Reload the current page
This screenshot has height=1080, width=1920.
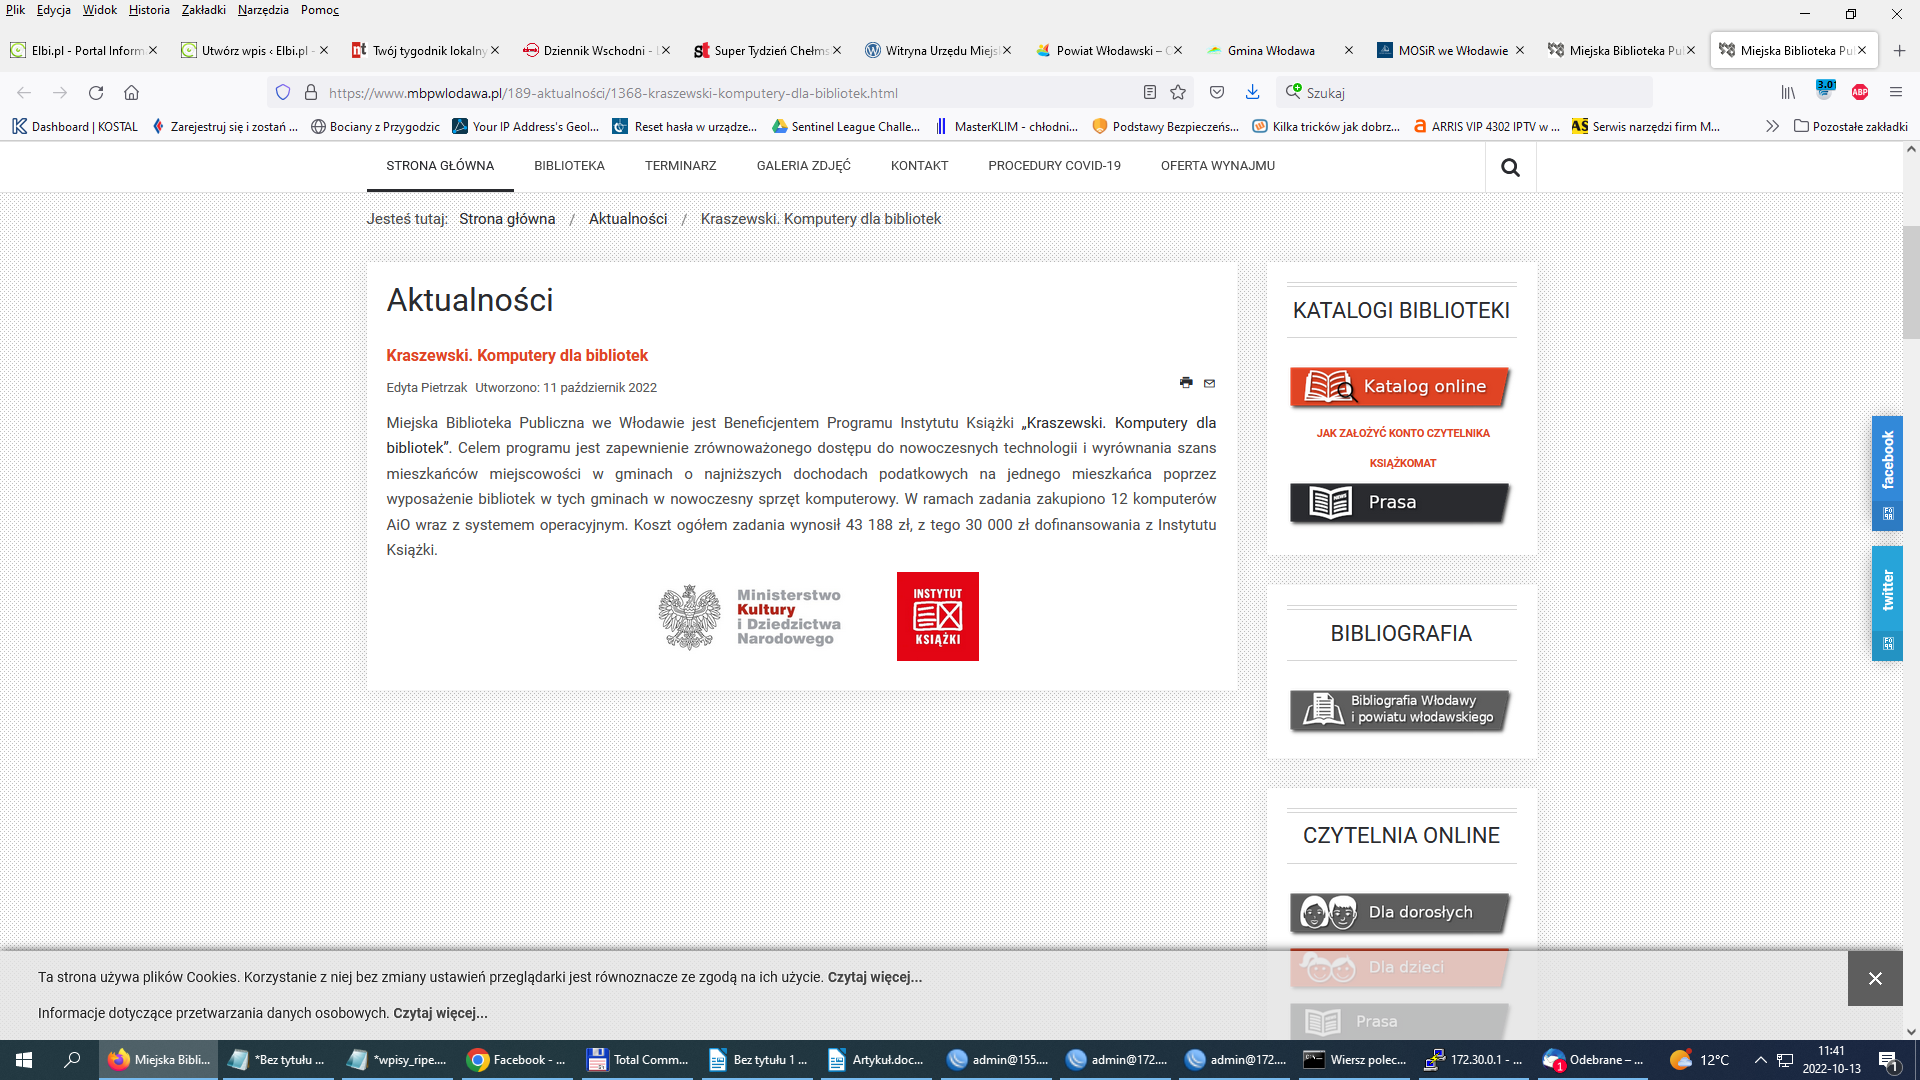point(96,93)
